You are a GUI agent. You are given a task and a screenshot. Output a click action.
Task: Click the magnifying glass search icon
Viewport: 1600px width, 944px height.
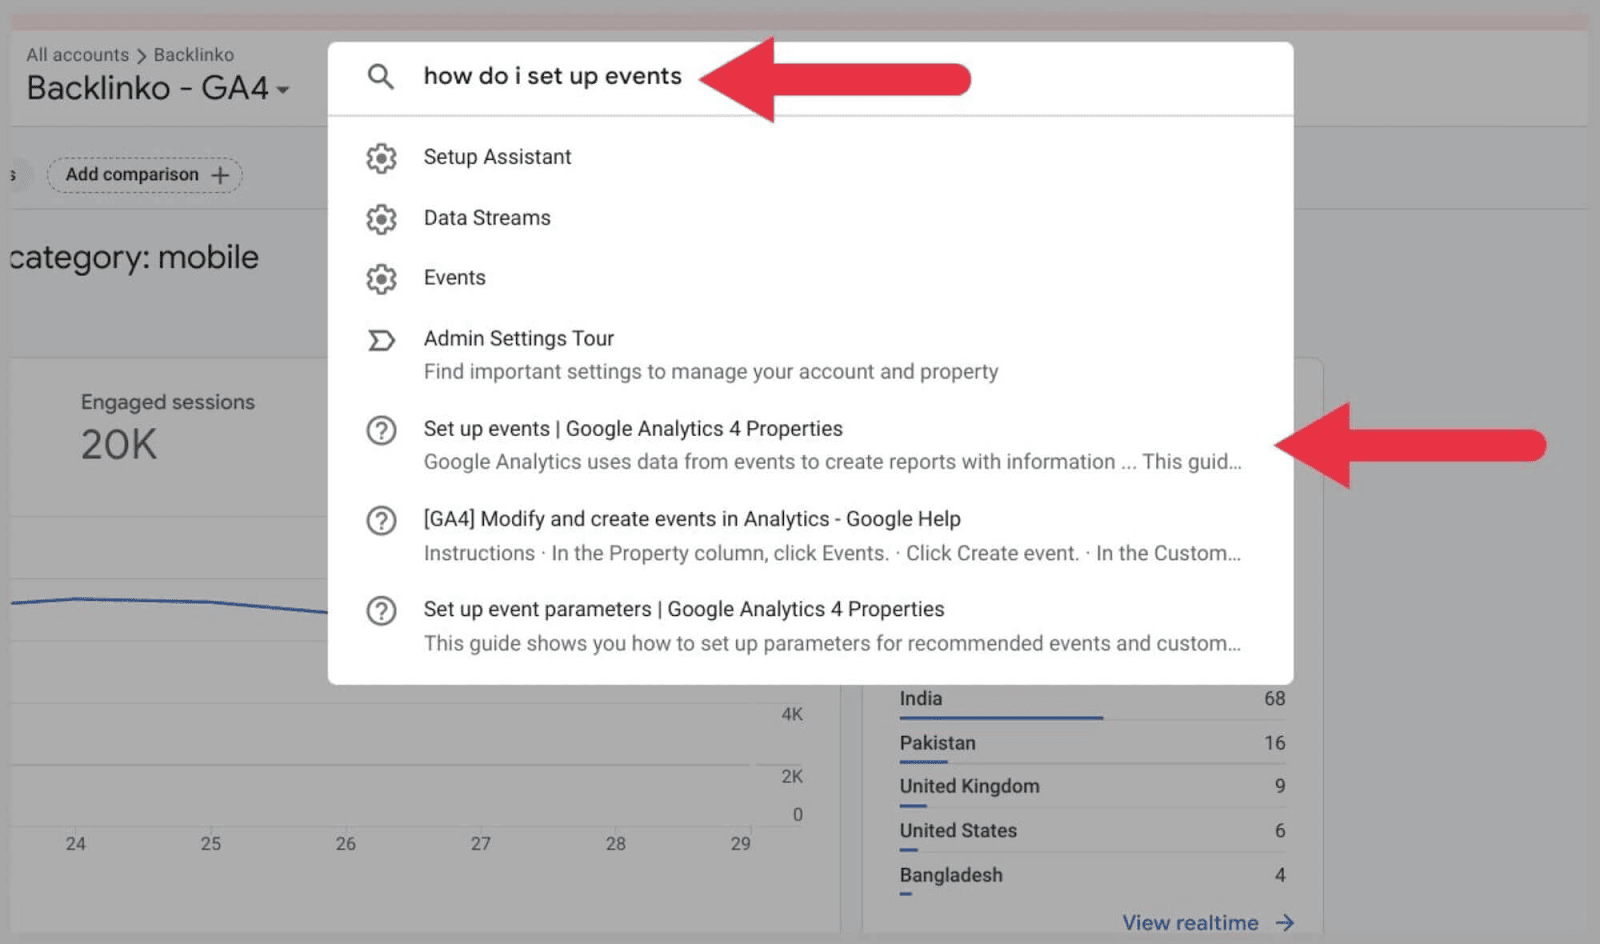pos(381,76)
